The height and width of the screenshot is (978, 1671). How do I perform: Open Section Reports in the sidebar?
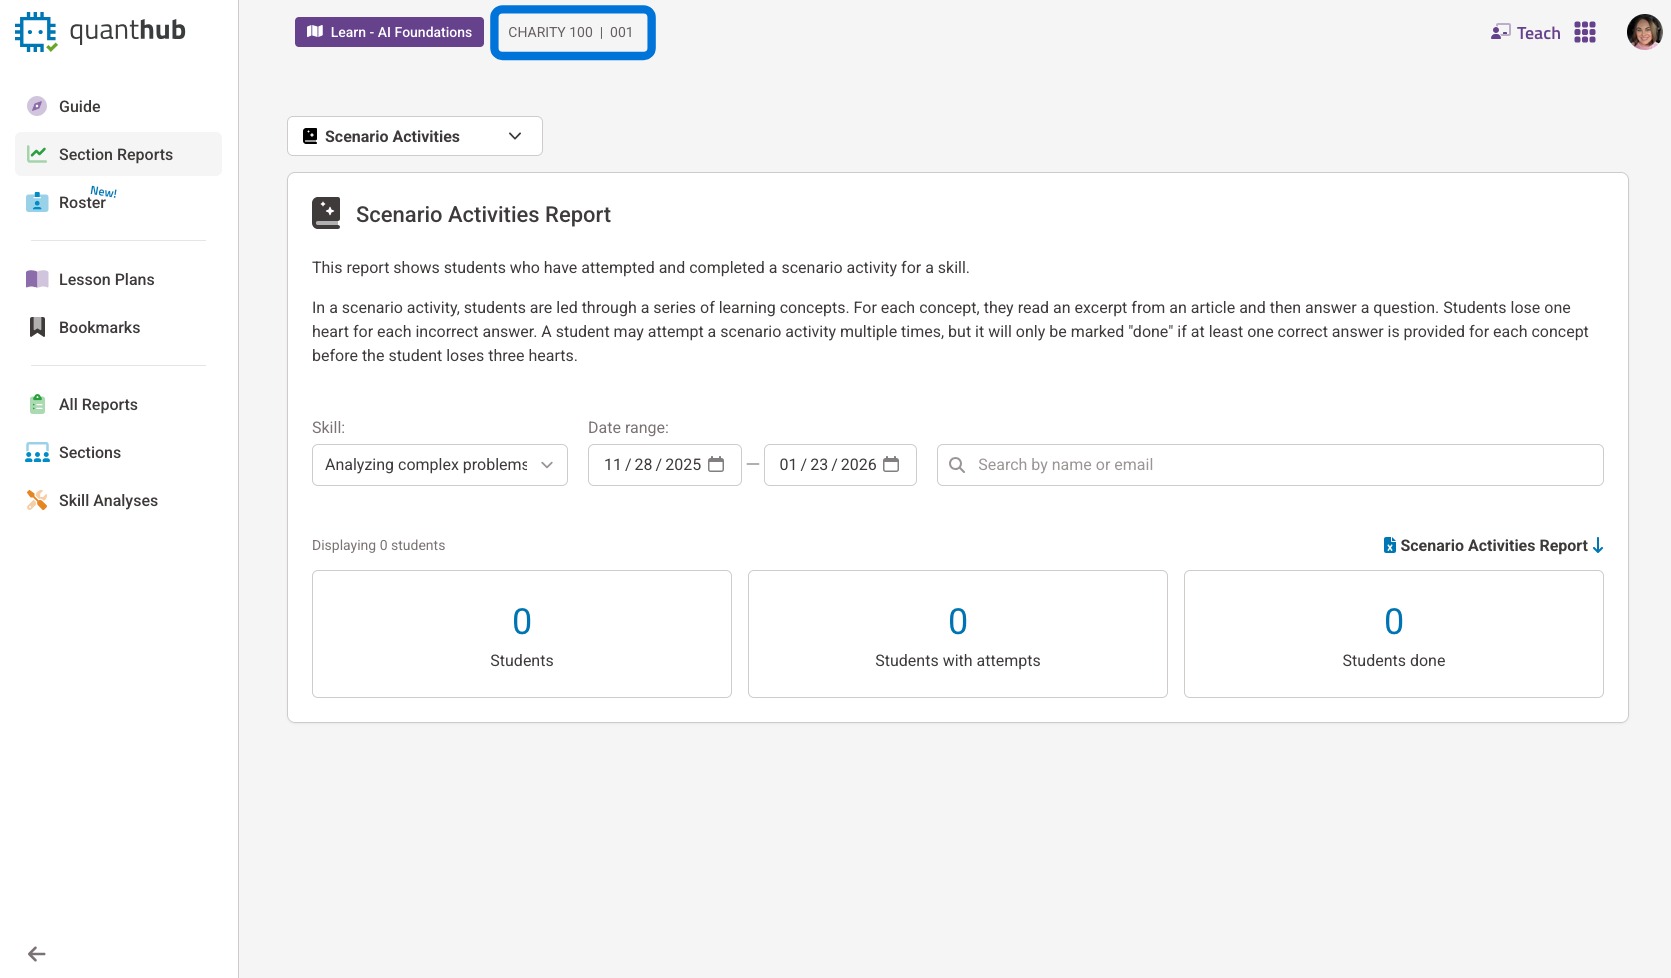pos(116,154)
